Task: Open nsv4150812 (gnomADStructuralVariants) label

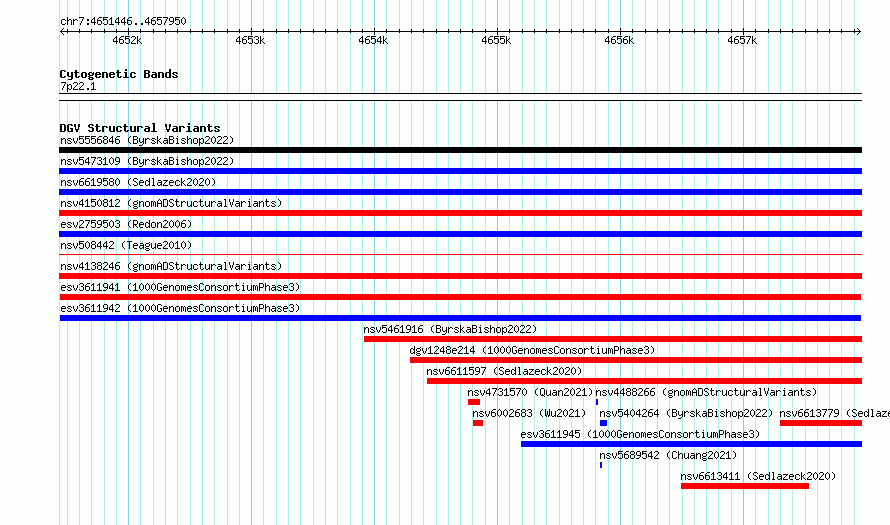Action: point(171,203)
